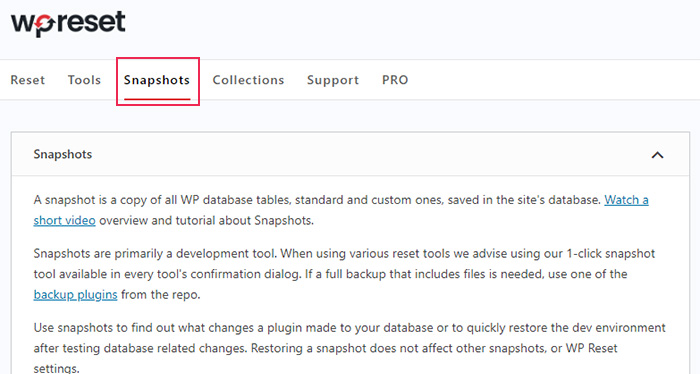The image size is (700, 374).
Task: Open the Collections tab
Action: [x=248, y=80]
